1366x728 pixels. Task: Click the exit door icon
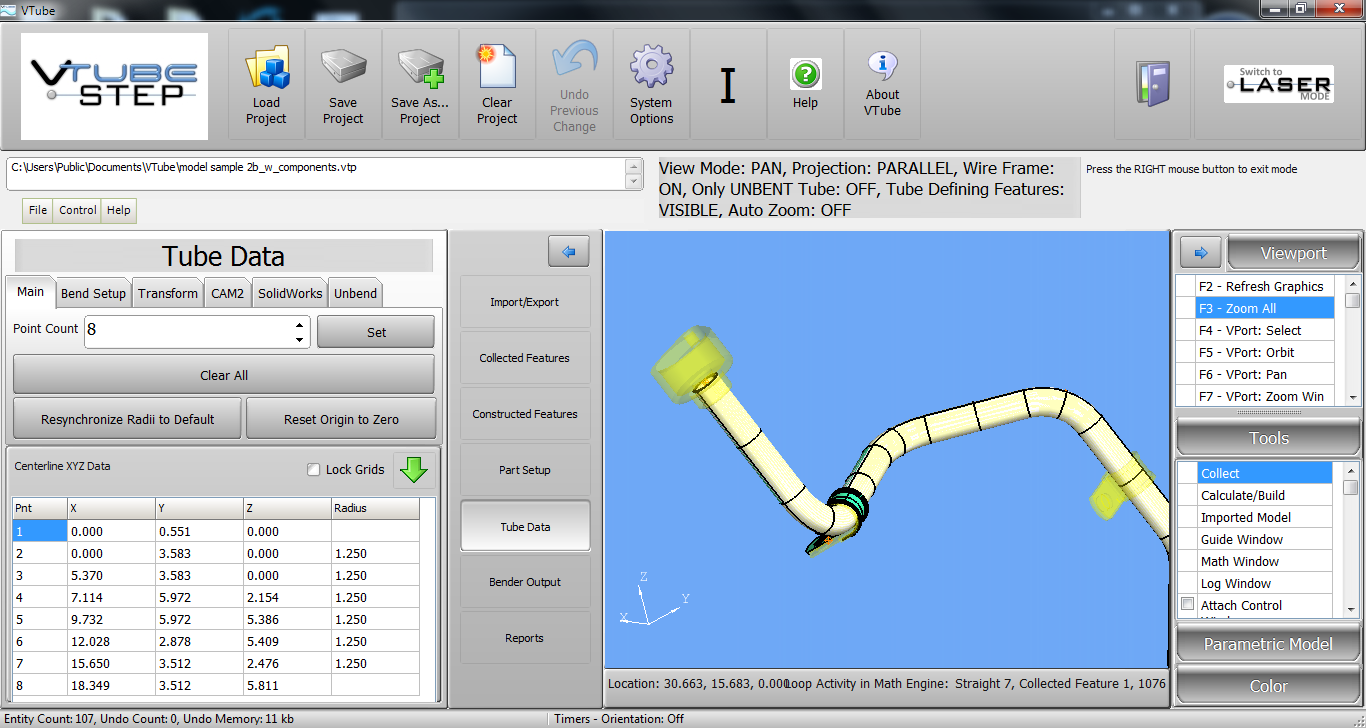1152,84
